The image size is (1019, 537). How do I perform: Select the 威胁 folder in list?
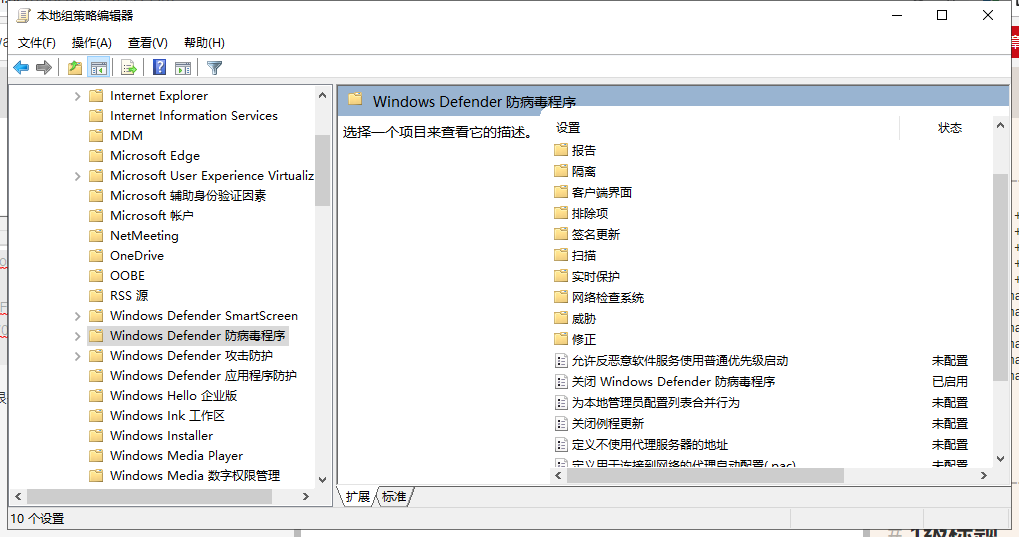pyautogui.click(x=584, y=319)
